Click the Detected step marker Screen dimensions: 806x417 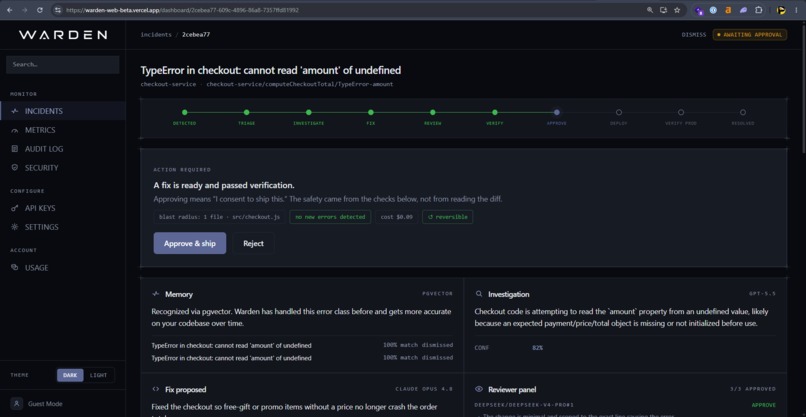tap(185, 112)
